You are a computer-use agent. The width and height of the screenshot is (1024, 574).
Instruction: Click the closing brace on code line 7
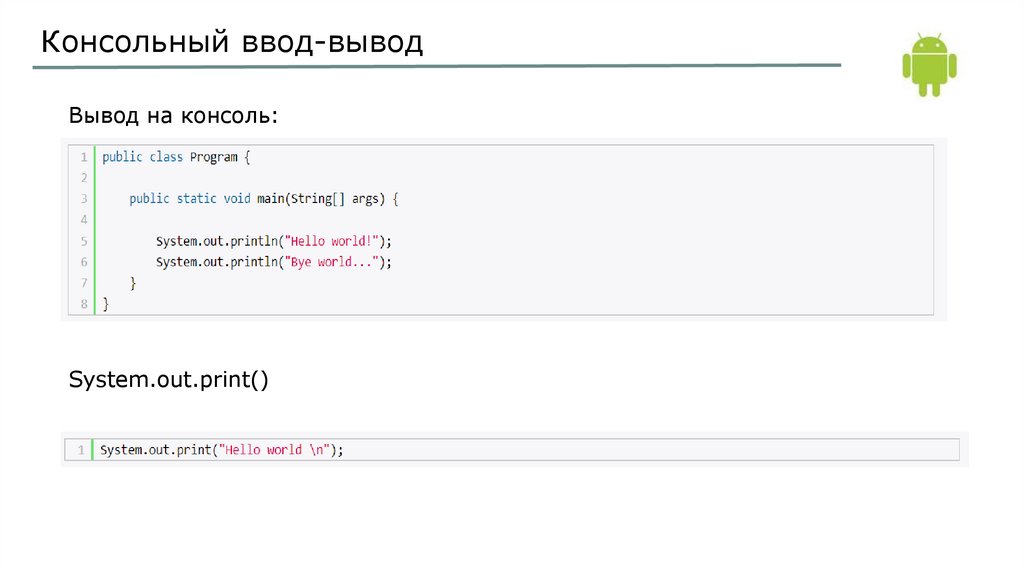point(133,283)
